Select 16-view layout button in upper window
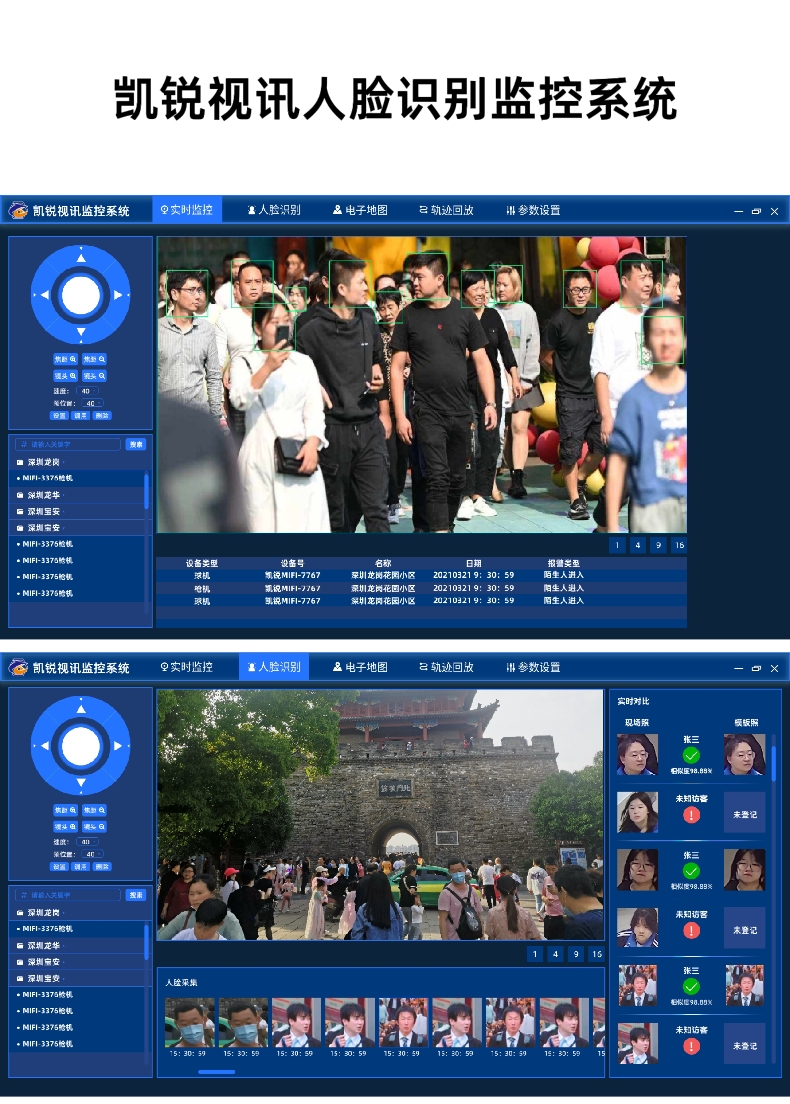This screenshot has width=790, height=1104. (x=679, y=545)
